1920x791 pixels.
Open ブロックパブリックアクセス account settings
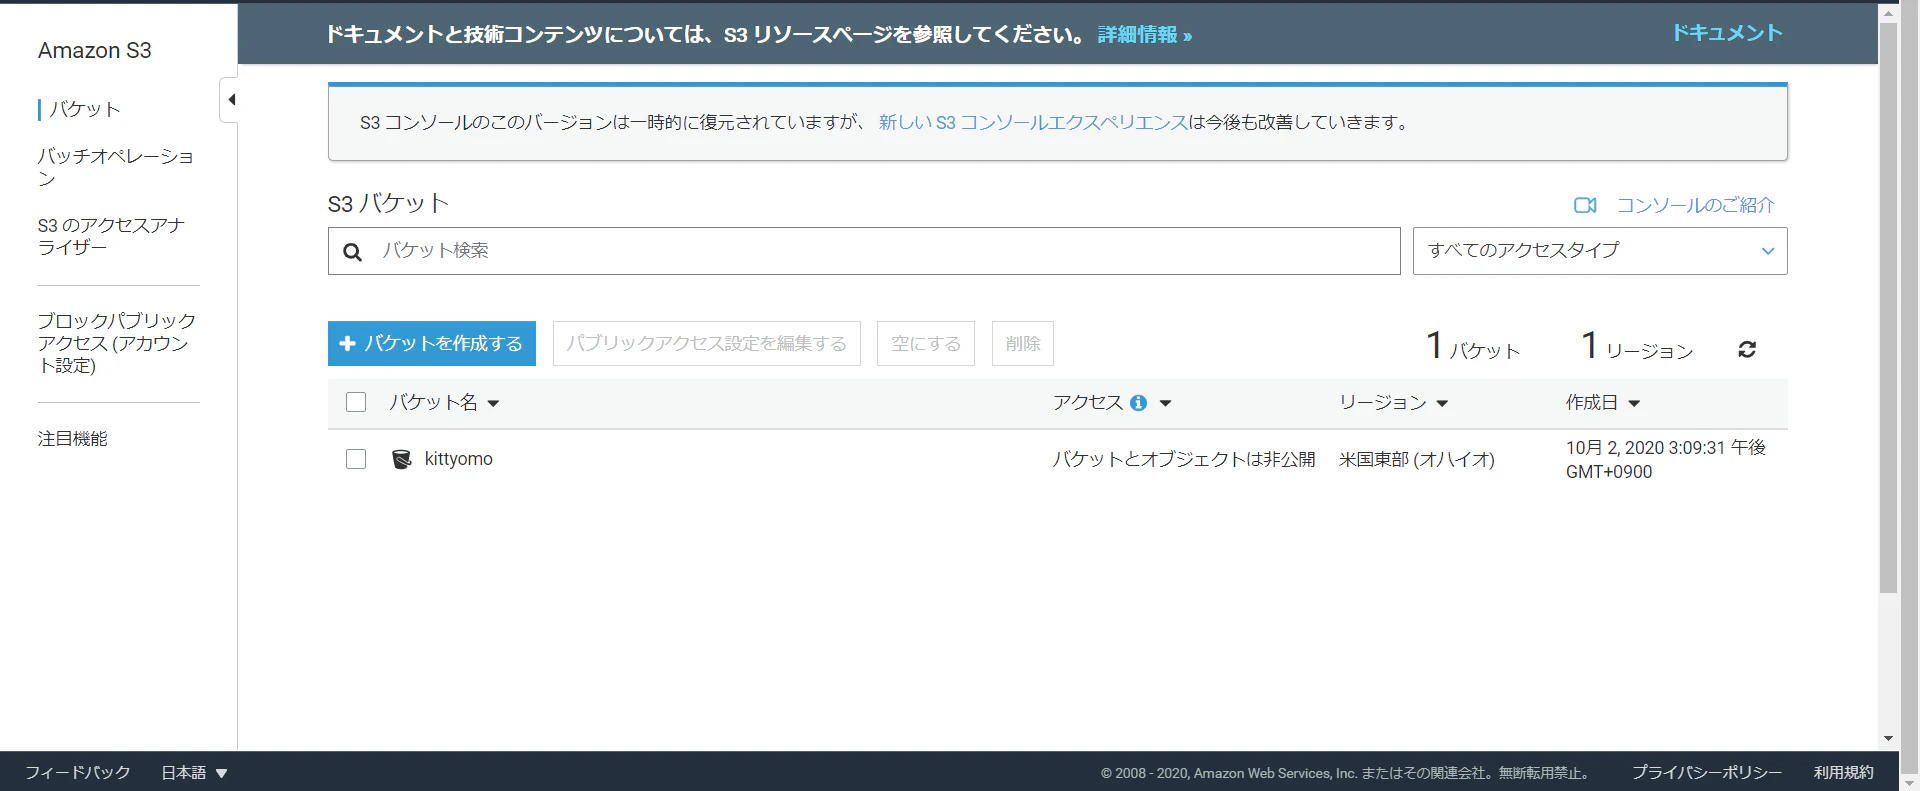pos(116,343)
